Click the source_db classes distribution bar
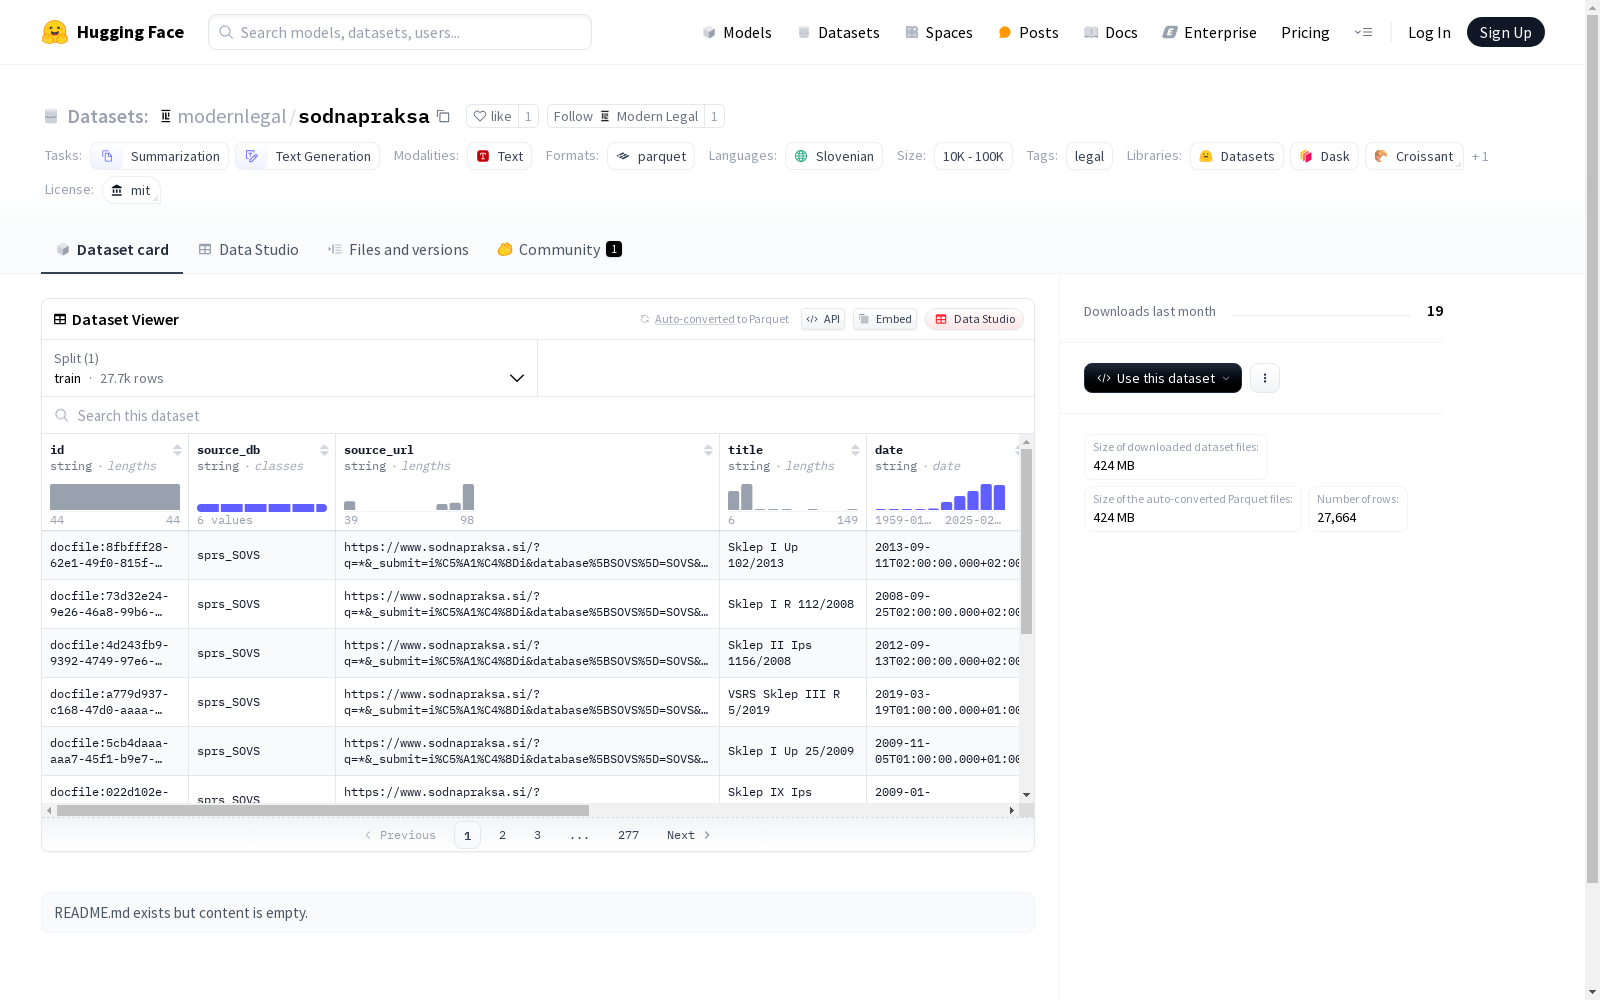Image resolution: width=1600 pixels, height=1000 pixels. click(262, 507)
